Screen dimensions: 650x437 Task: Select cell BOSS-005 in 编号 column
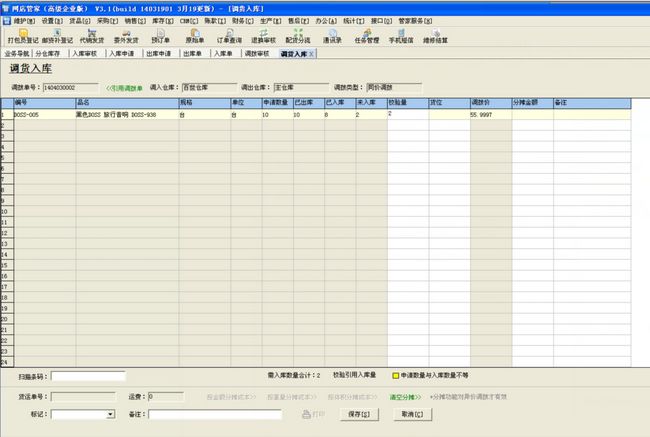pos(45,114)
